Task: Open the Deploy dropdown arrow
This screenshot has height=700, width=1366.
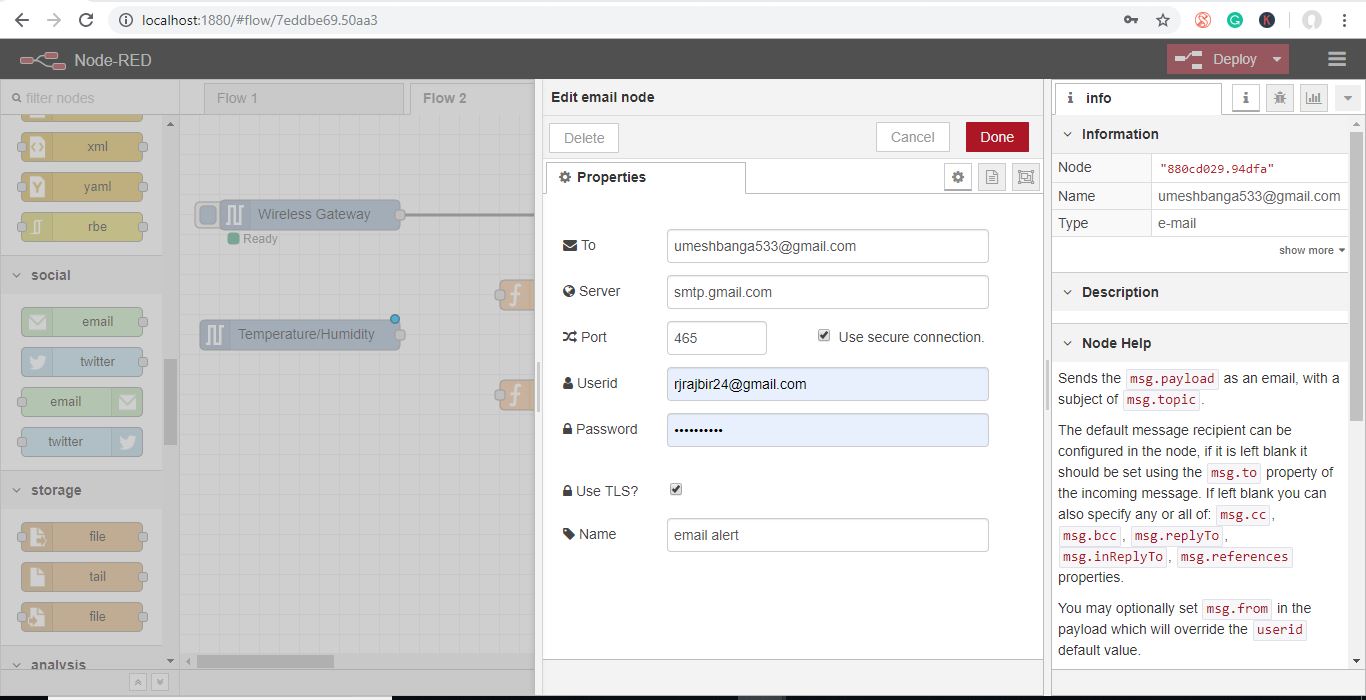Action: pyautogui.click(x=1277, y=60)
